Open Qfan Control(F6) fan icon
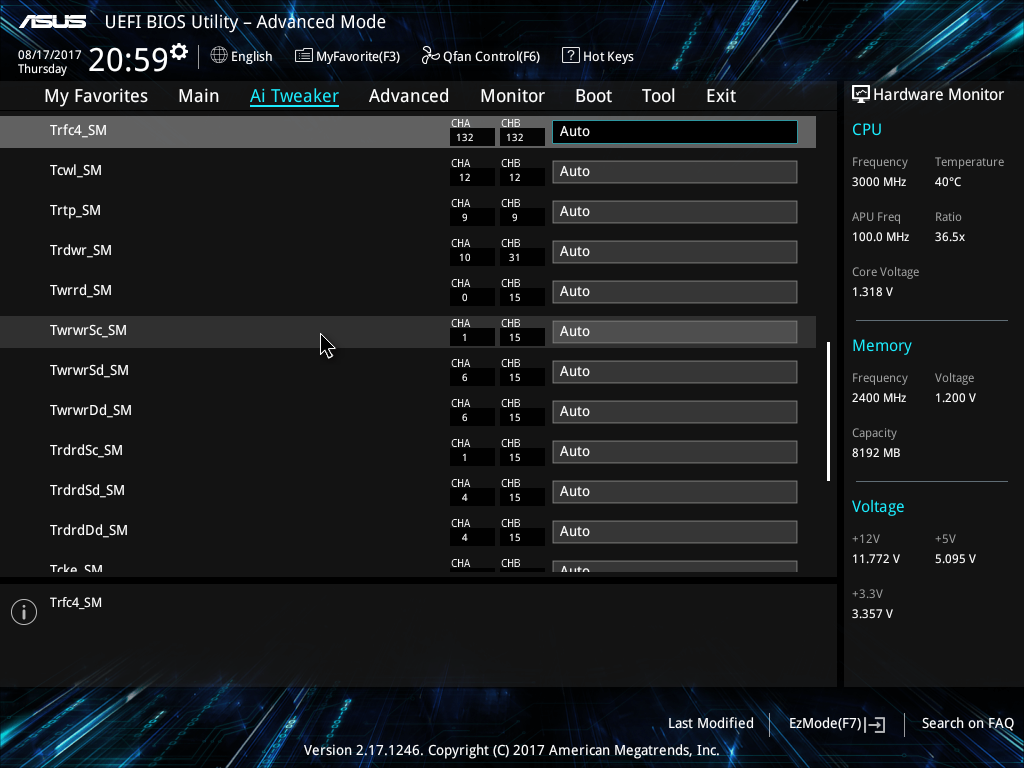The height and width of the screenshot is (768, 1024). pyautogui.click(x=430, y=56)
